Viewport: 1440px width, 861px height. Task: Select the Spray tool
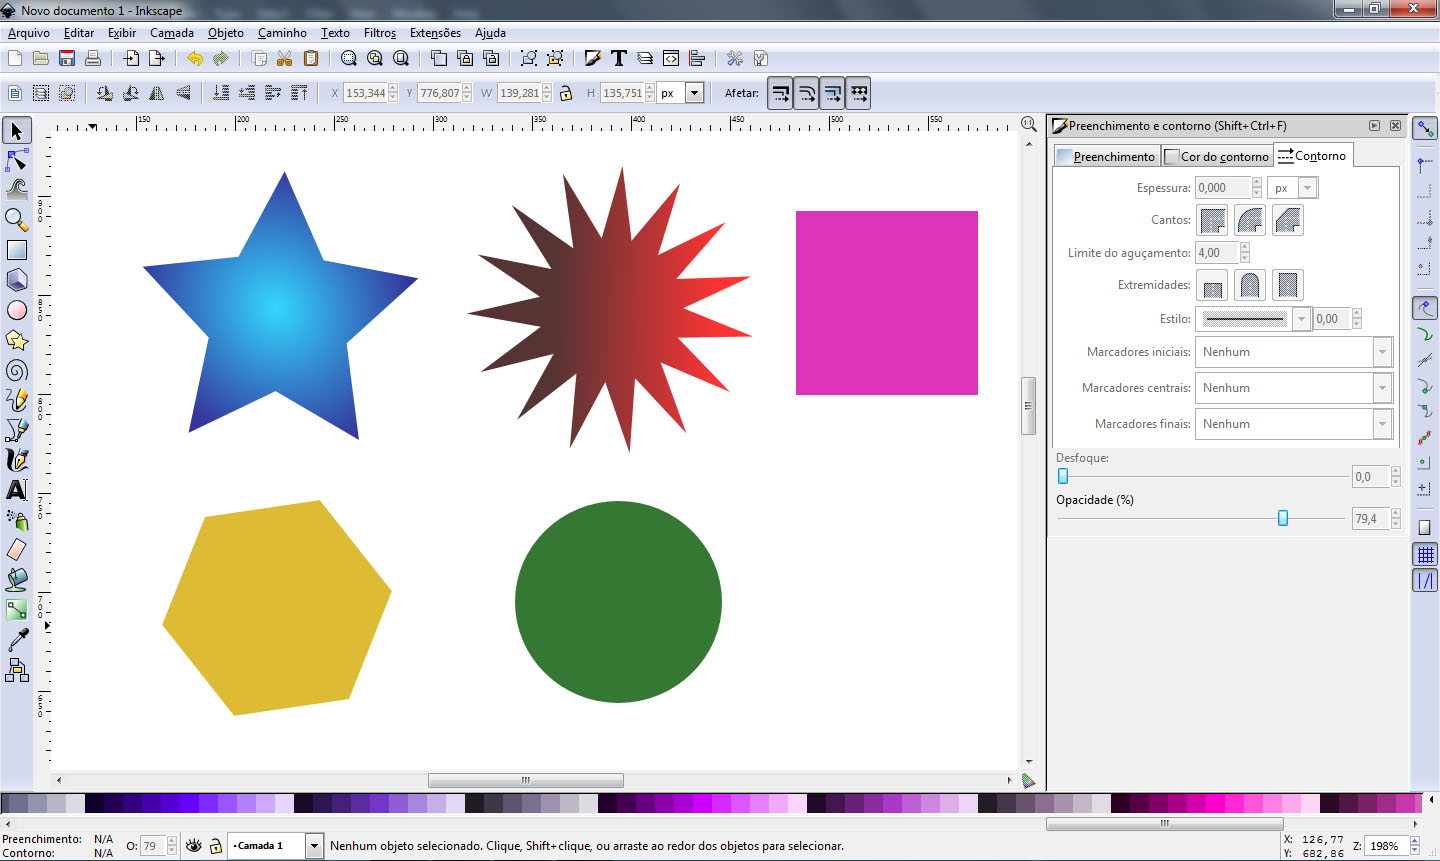tap(17, 520)
